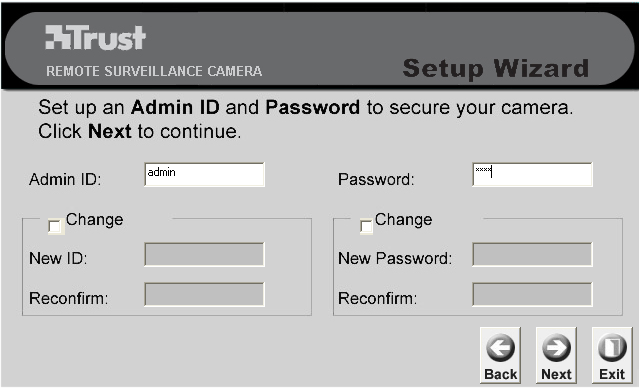
Task: Click the "Set up an Admin ID" instruction line
Action: pyautogui.click(x=306, y=108)
